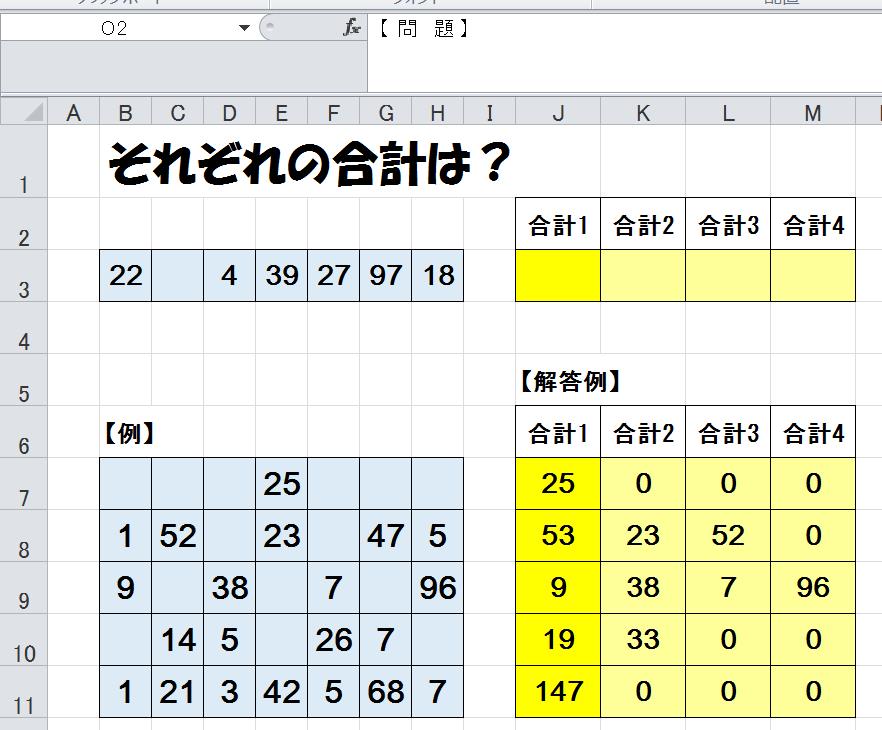This screenshot has height=730, width=882.
Task: Select the cell containing 33
Action: pos(643,640)
